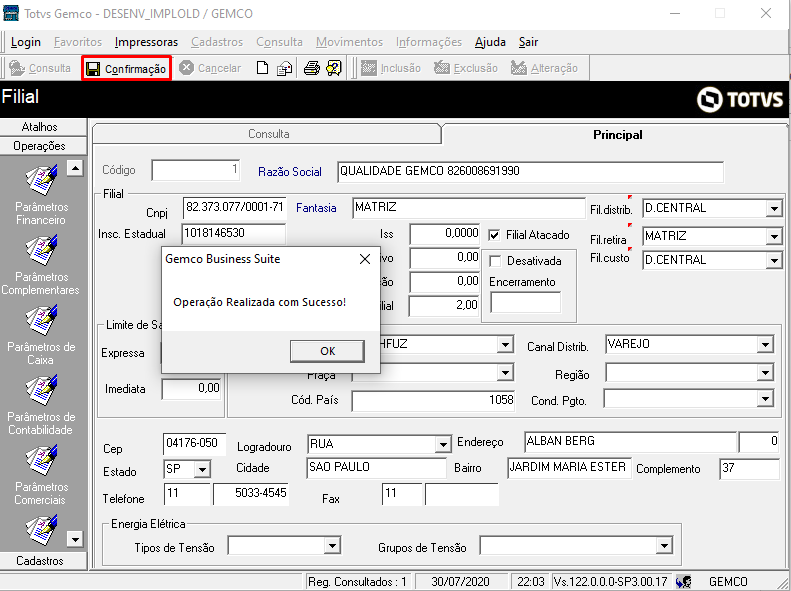The image size is (791, 591).
Task: Click the Fantasia MATRIZ input field
Action: [469, 208]
